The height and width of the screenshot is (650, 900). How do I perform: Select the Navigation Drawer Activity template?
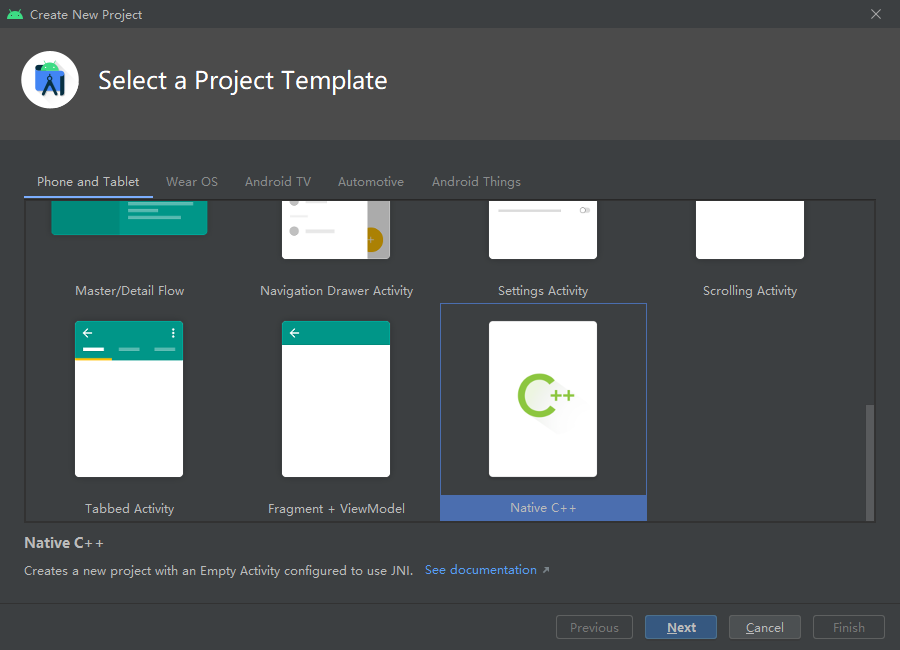pos(336,232)
